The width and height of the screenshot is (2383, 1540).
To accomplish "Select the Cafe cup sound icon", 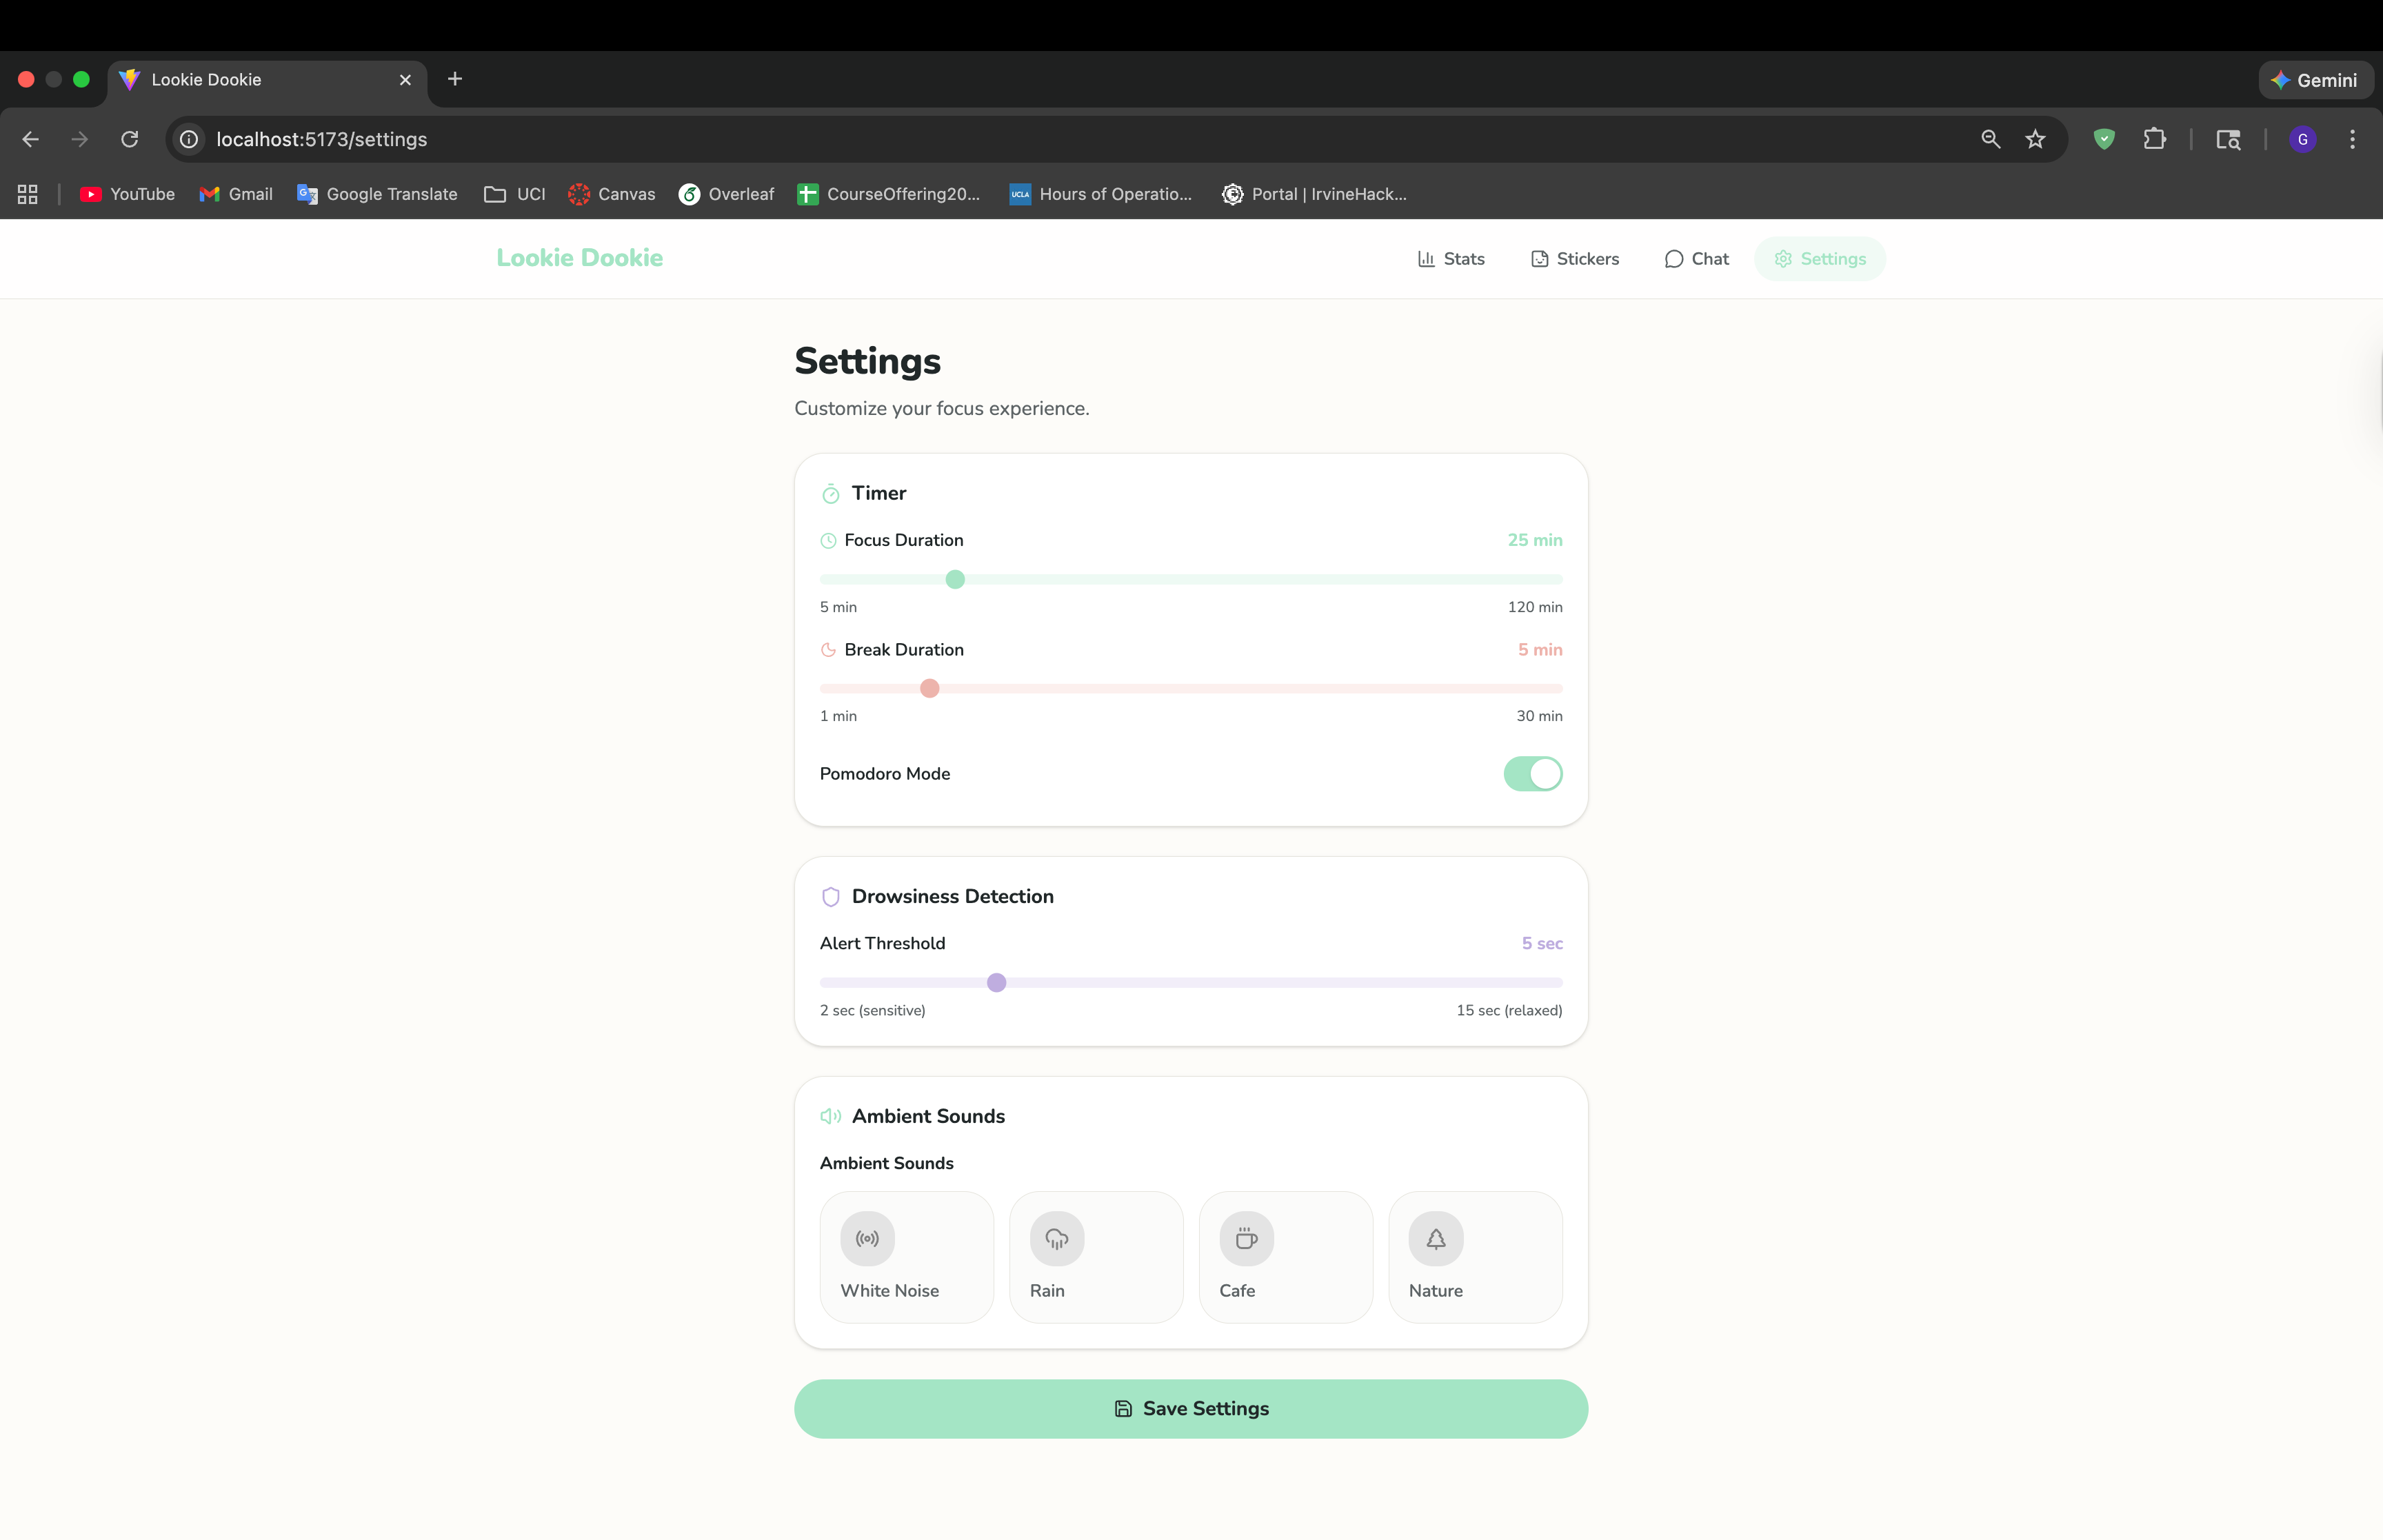I will coord(1246,1238).
